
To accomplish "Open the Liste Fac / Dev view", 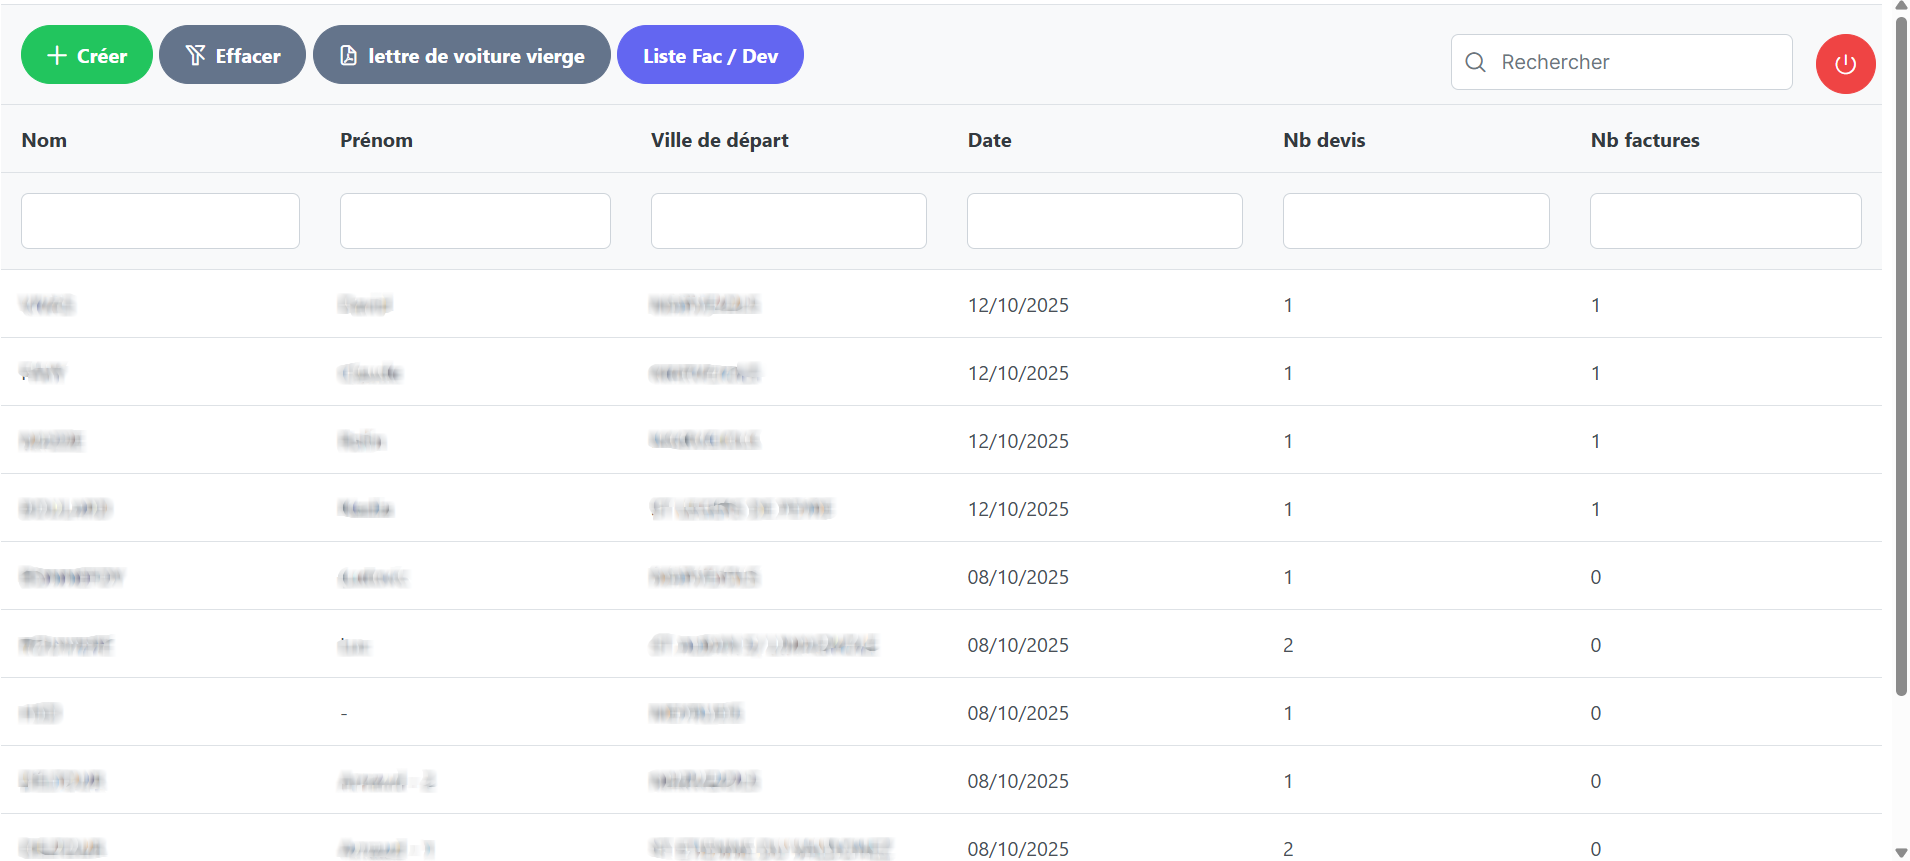I will [x=710, y=55].
